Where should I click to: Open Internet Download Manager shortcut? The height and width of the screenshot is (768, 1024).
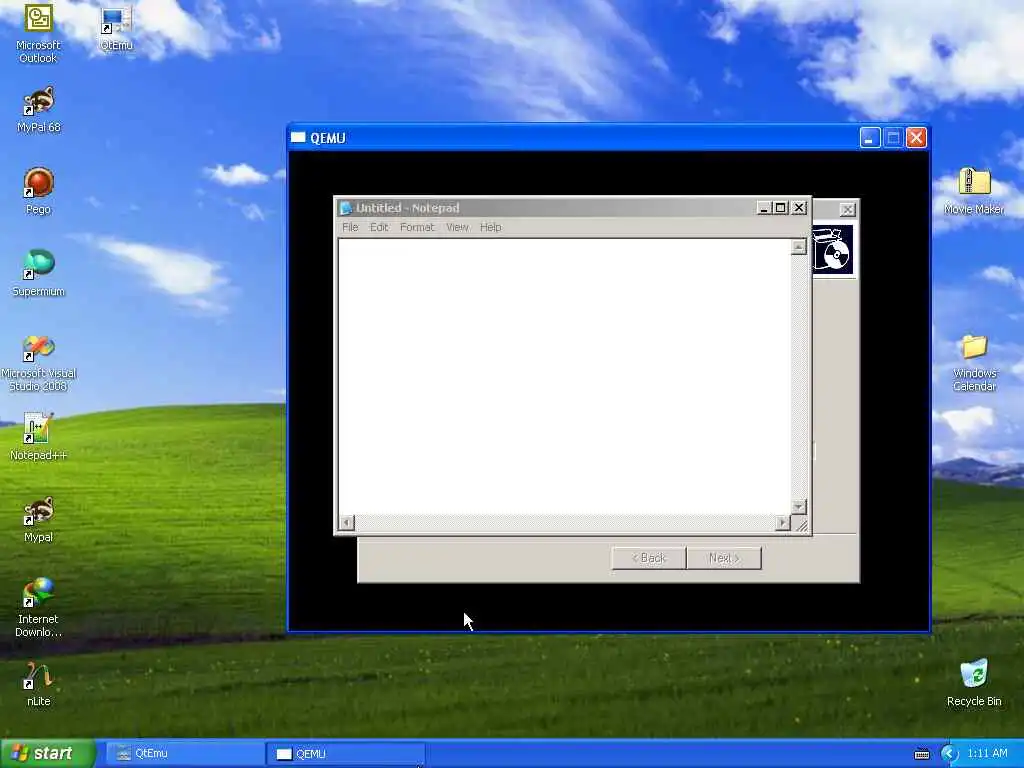point(38,607)
